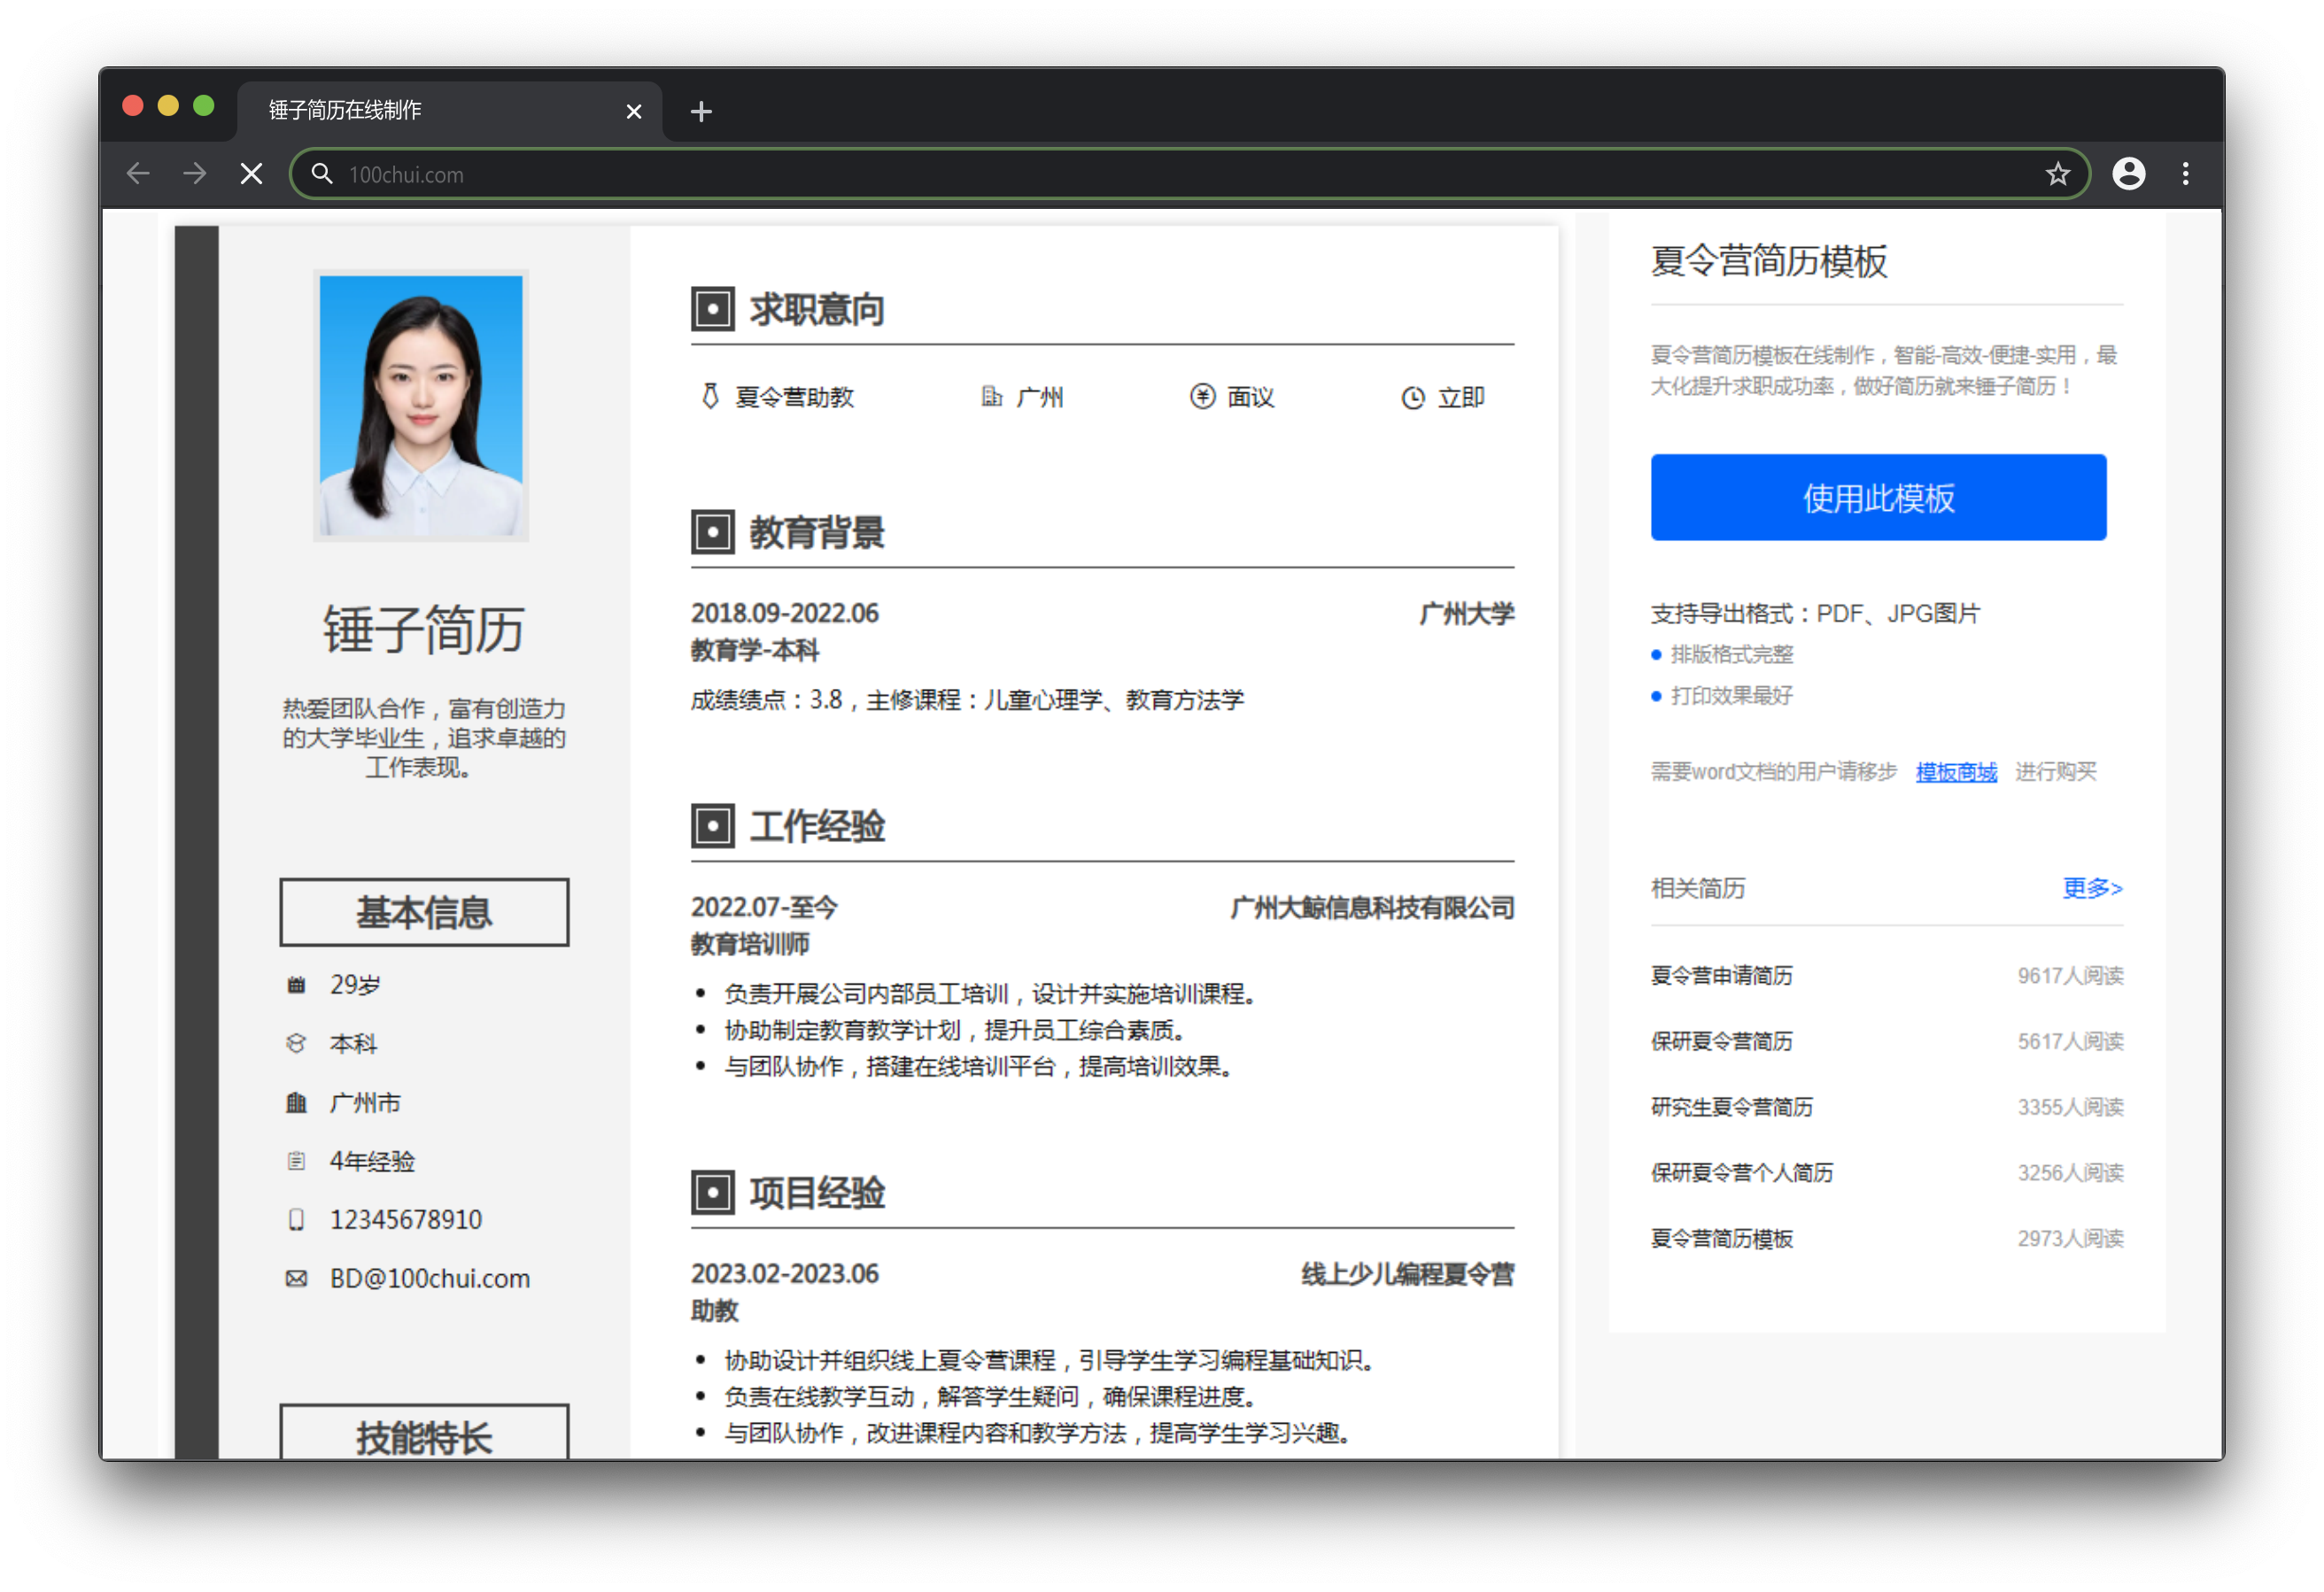The image size is (2324, 1592).
Task: Click the 广州大鲸信息科技有限公司 company name
Action: [x=1372, y=907]
